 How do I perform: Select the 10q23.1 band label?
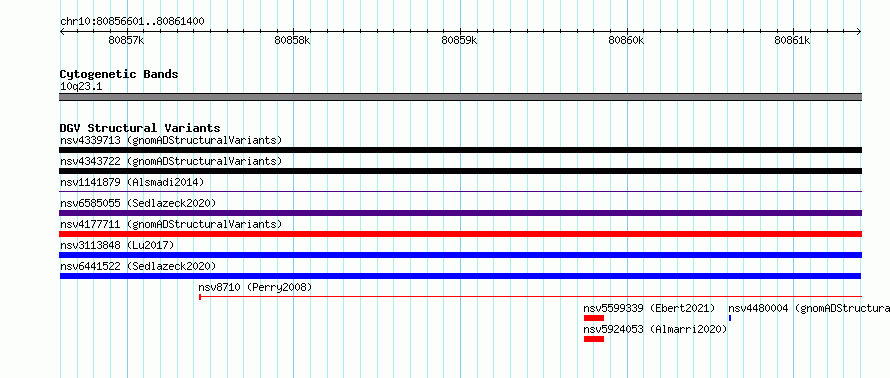point(81,87)
